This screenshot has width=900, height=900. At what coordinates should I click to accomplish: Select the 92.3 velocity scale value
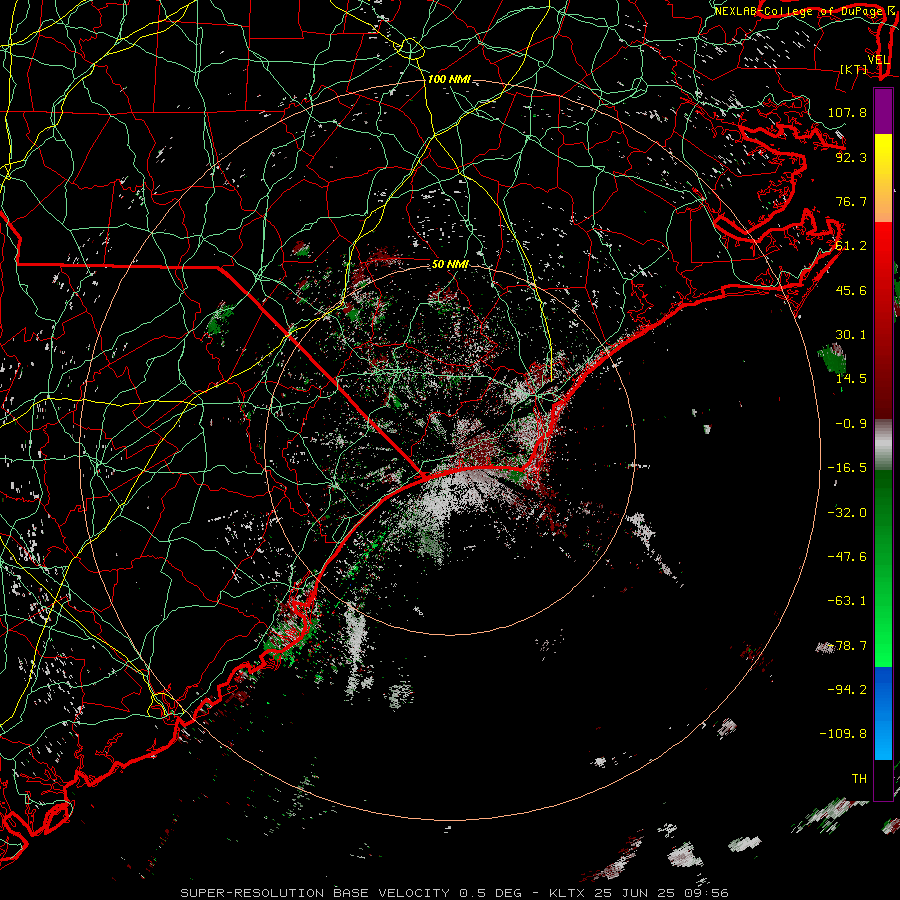pyautogui.click(x=851, y=157)
